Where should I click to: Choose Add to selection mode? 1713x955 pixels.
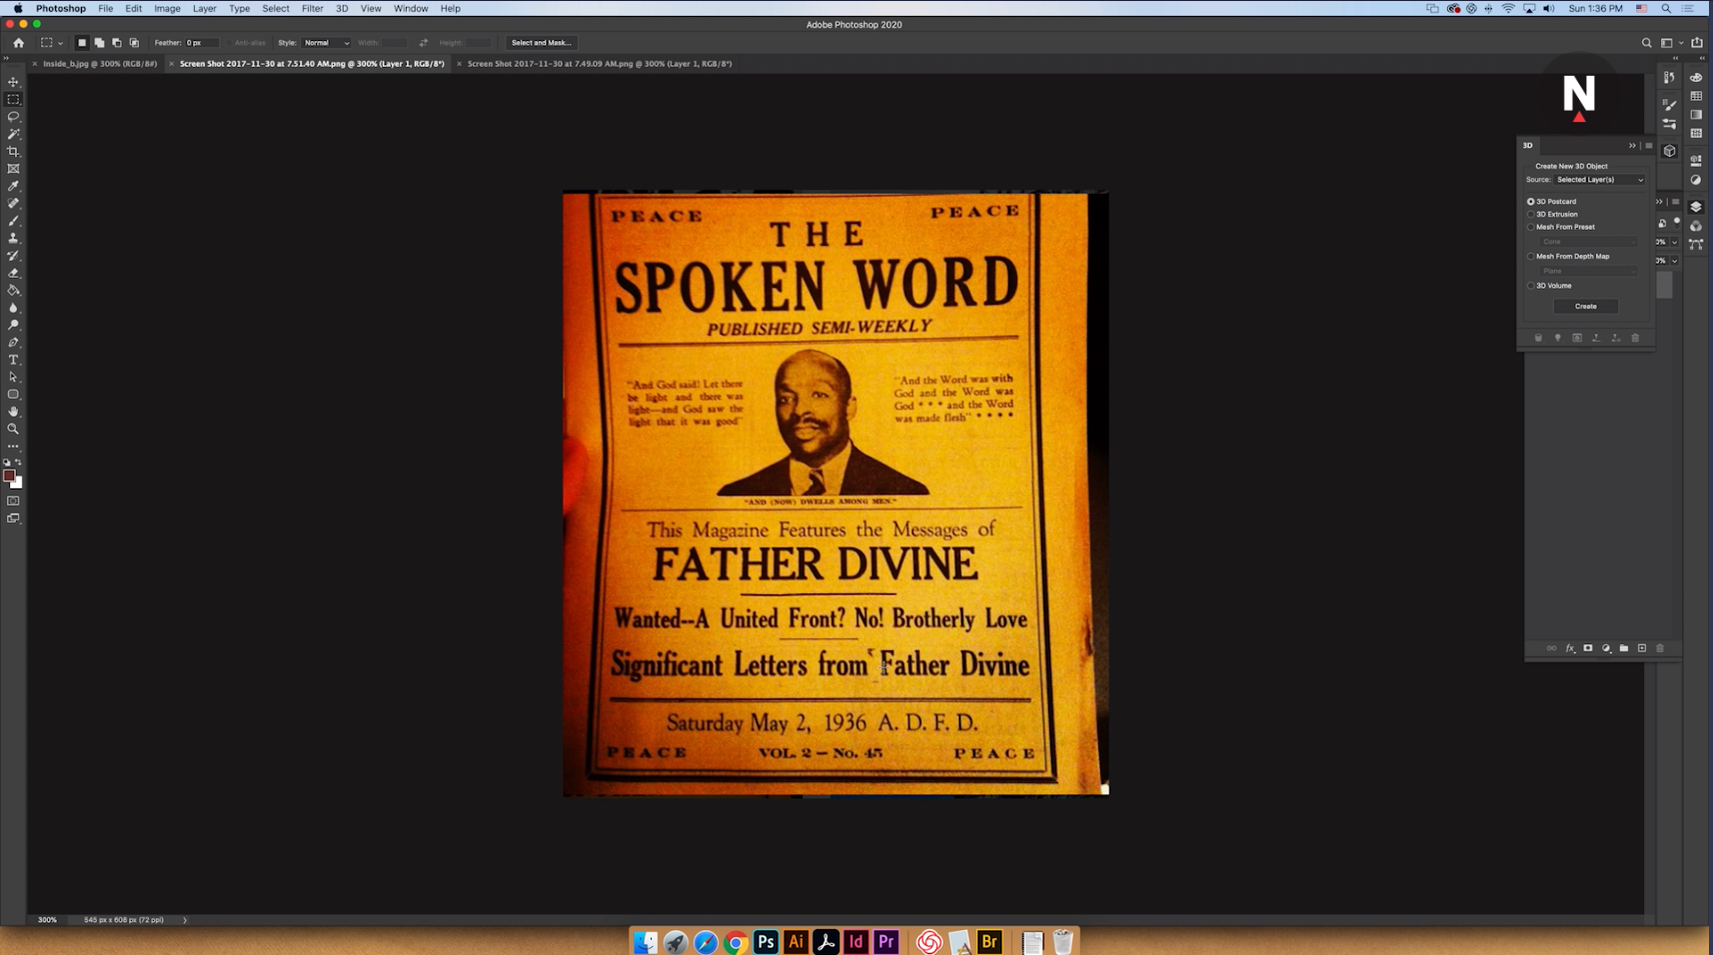click(99, 43)
